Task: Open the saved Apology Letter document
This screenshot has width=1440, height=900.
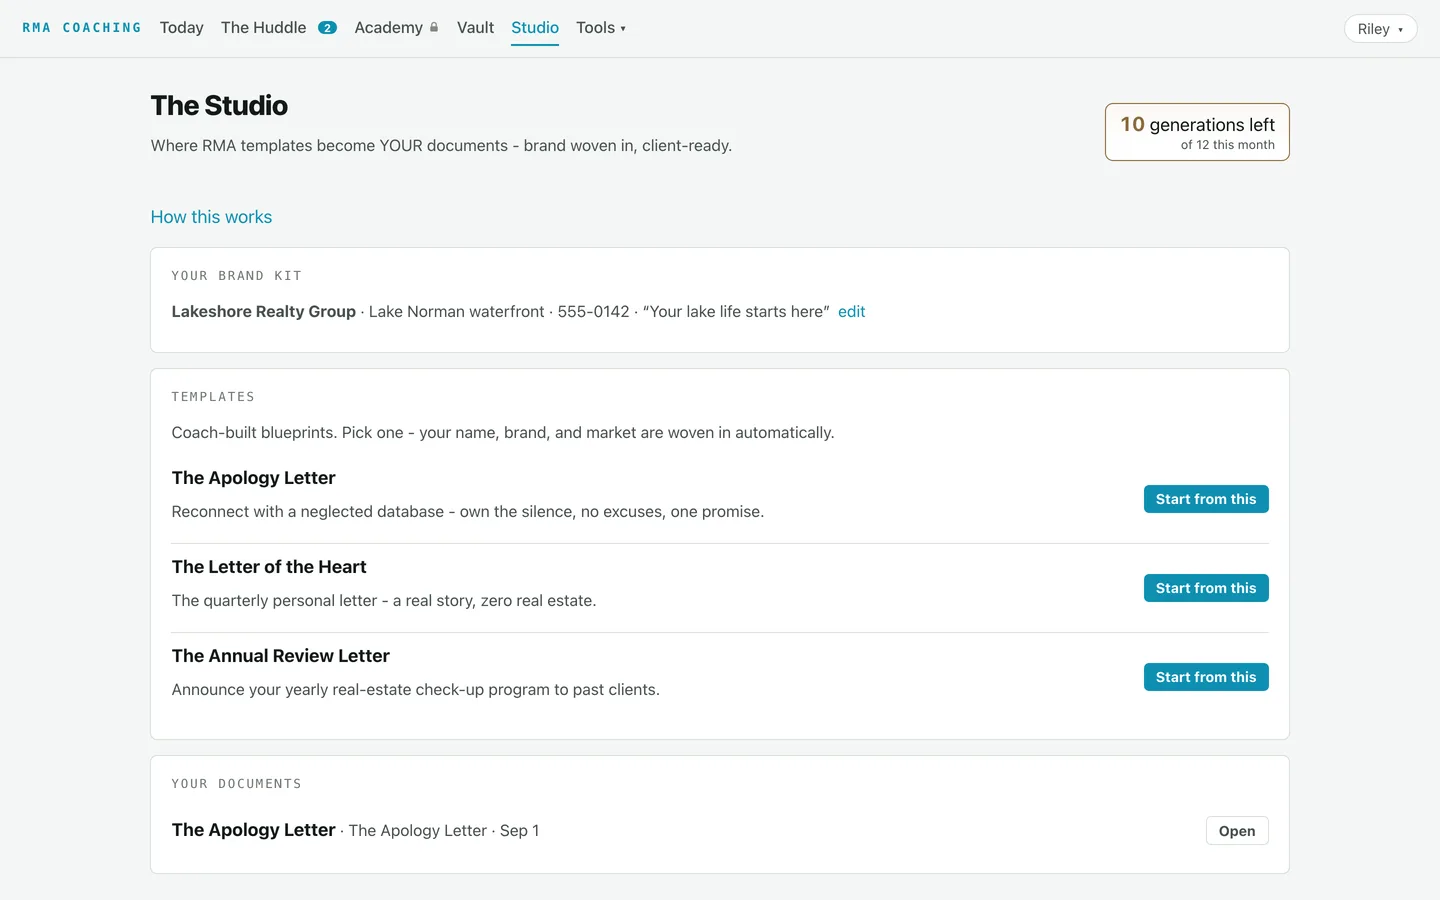Action: 1237,831
